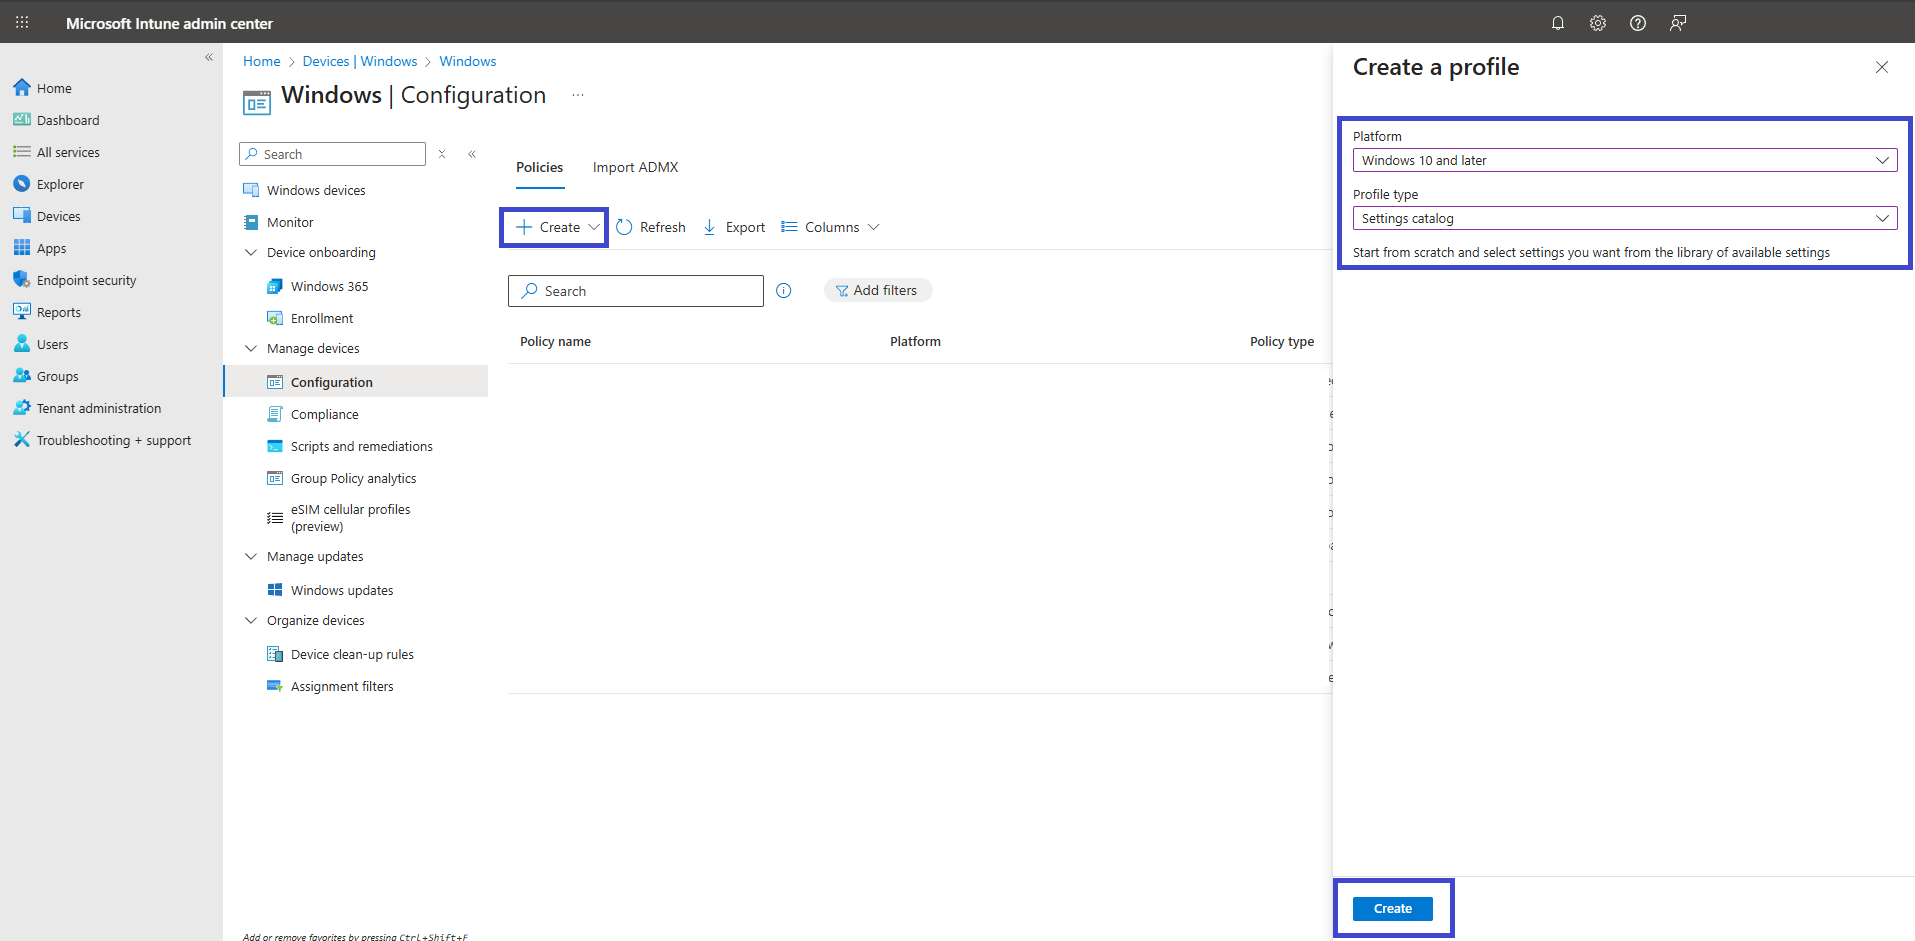Collapse the Manage updates section
This screenshot has width=1915, height=941.
pos(250,556)
